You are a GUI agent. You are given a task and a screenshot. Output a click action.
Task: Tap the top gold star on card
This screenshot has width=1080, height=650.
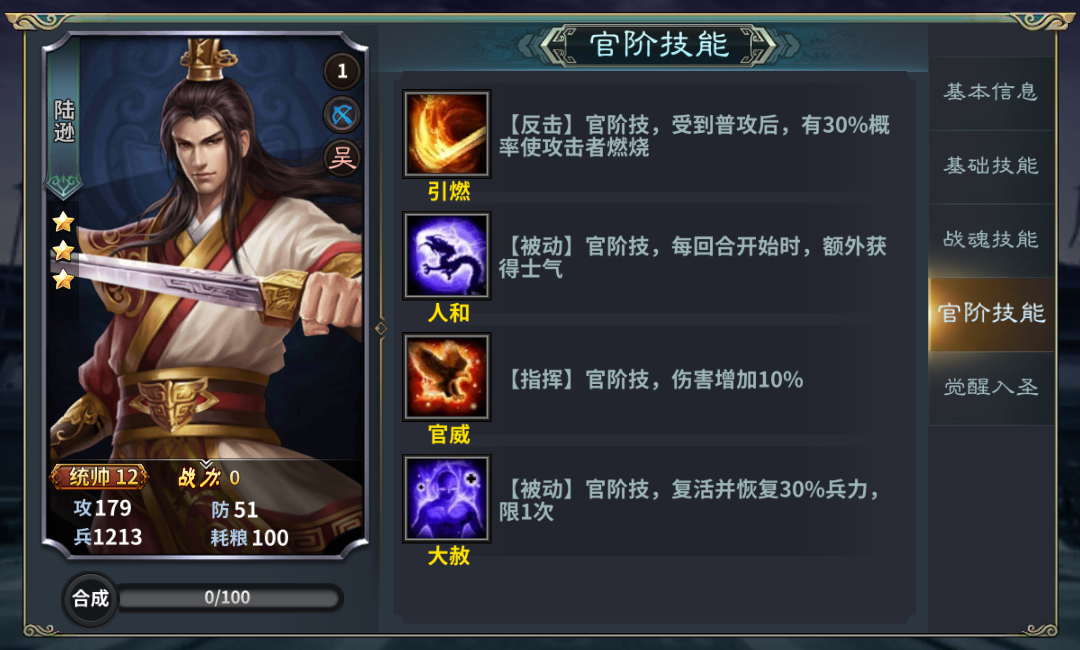(x=63, y=222)
